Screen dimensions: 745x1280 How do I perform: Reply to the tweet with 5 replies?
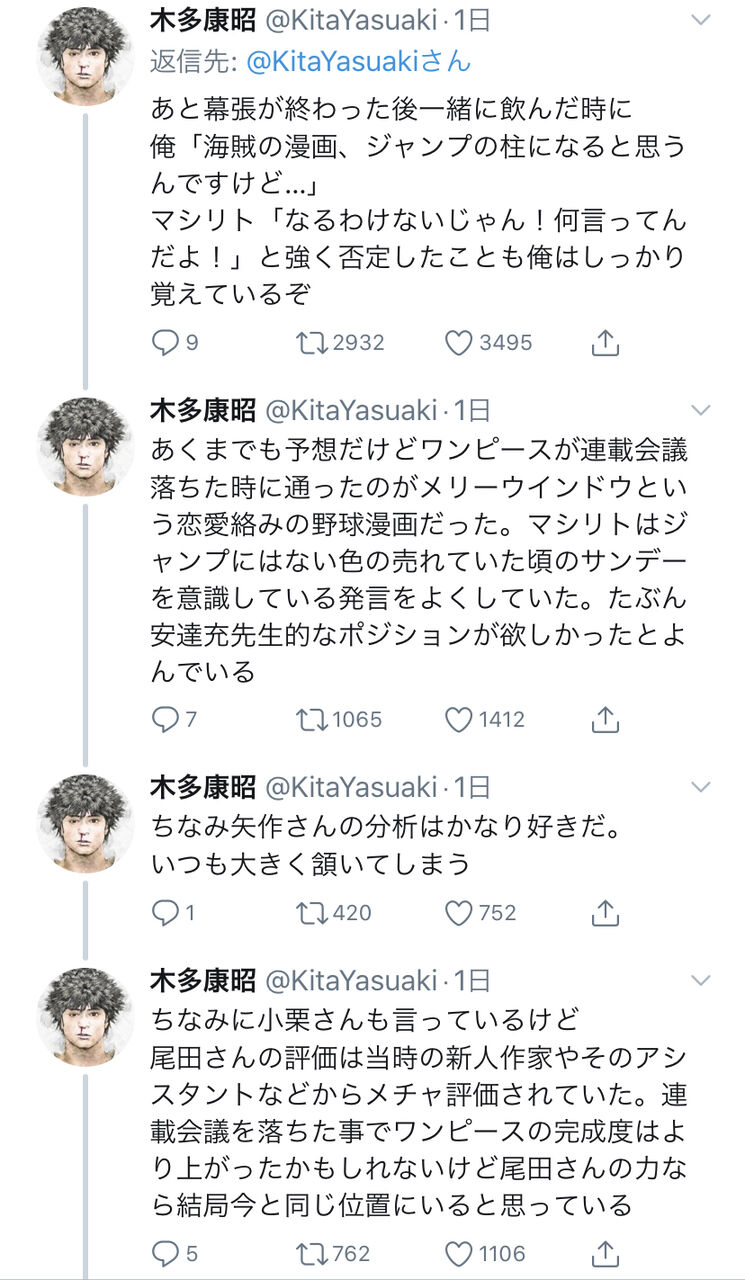(x=164, y=1253)
